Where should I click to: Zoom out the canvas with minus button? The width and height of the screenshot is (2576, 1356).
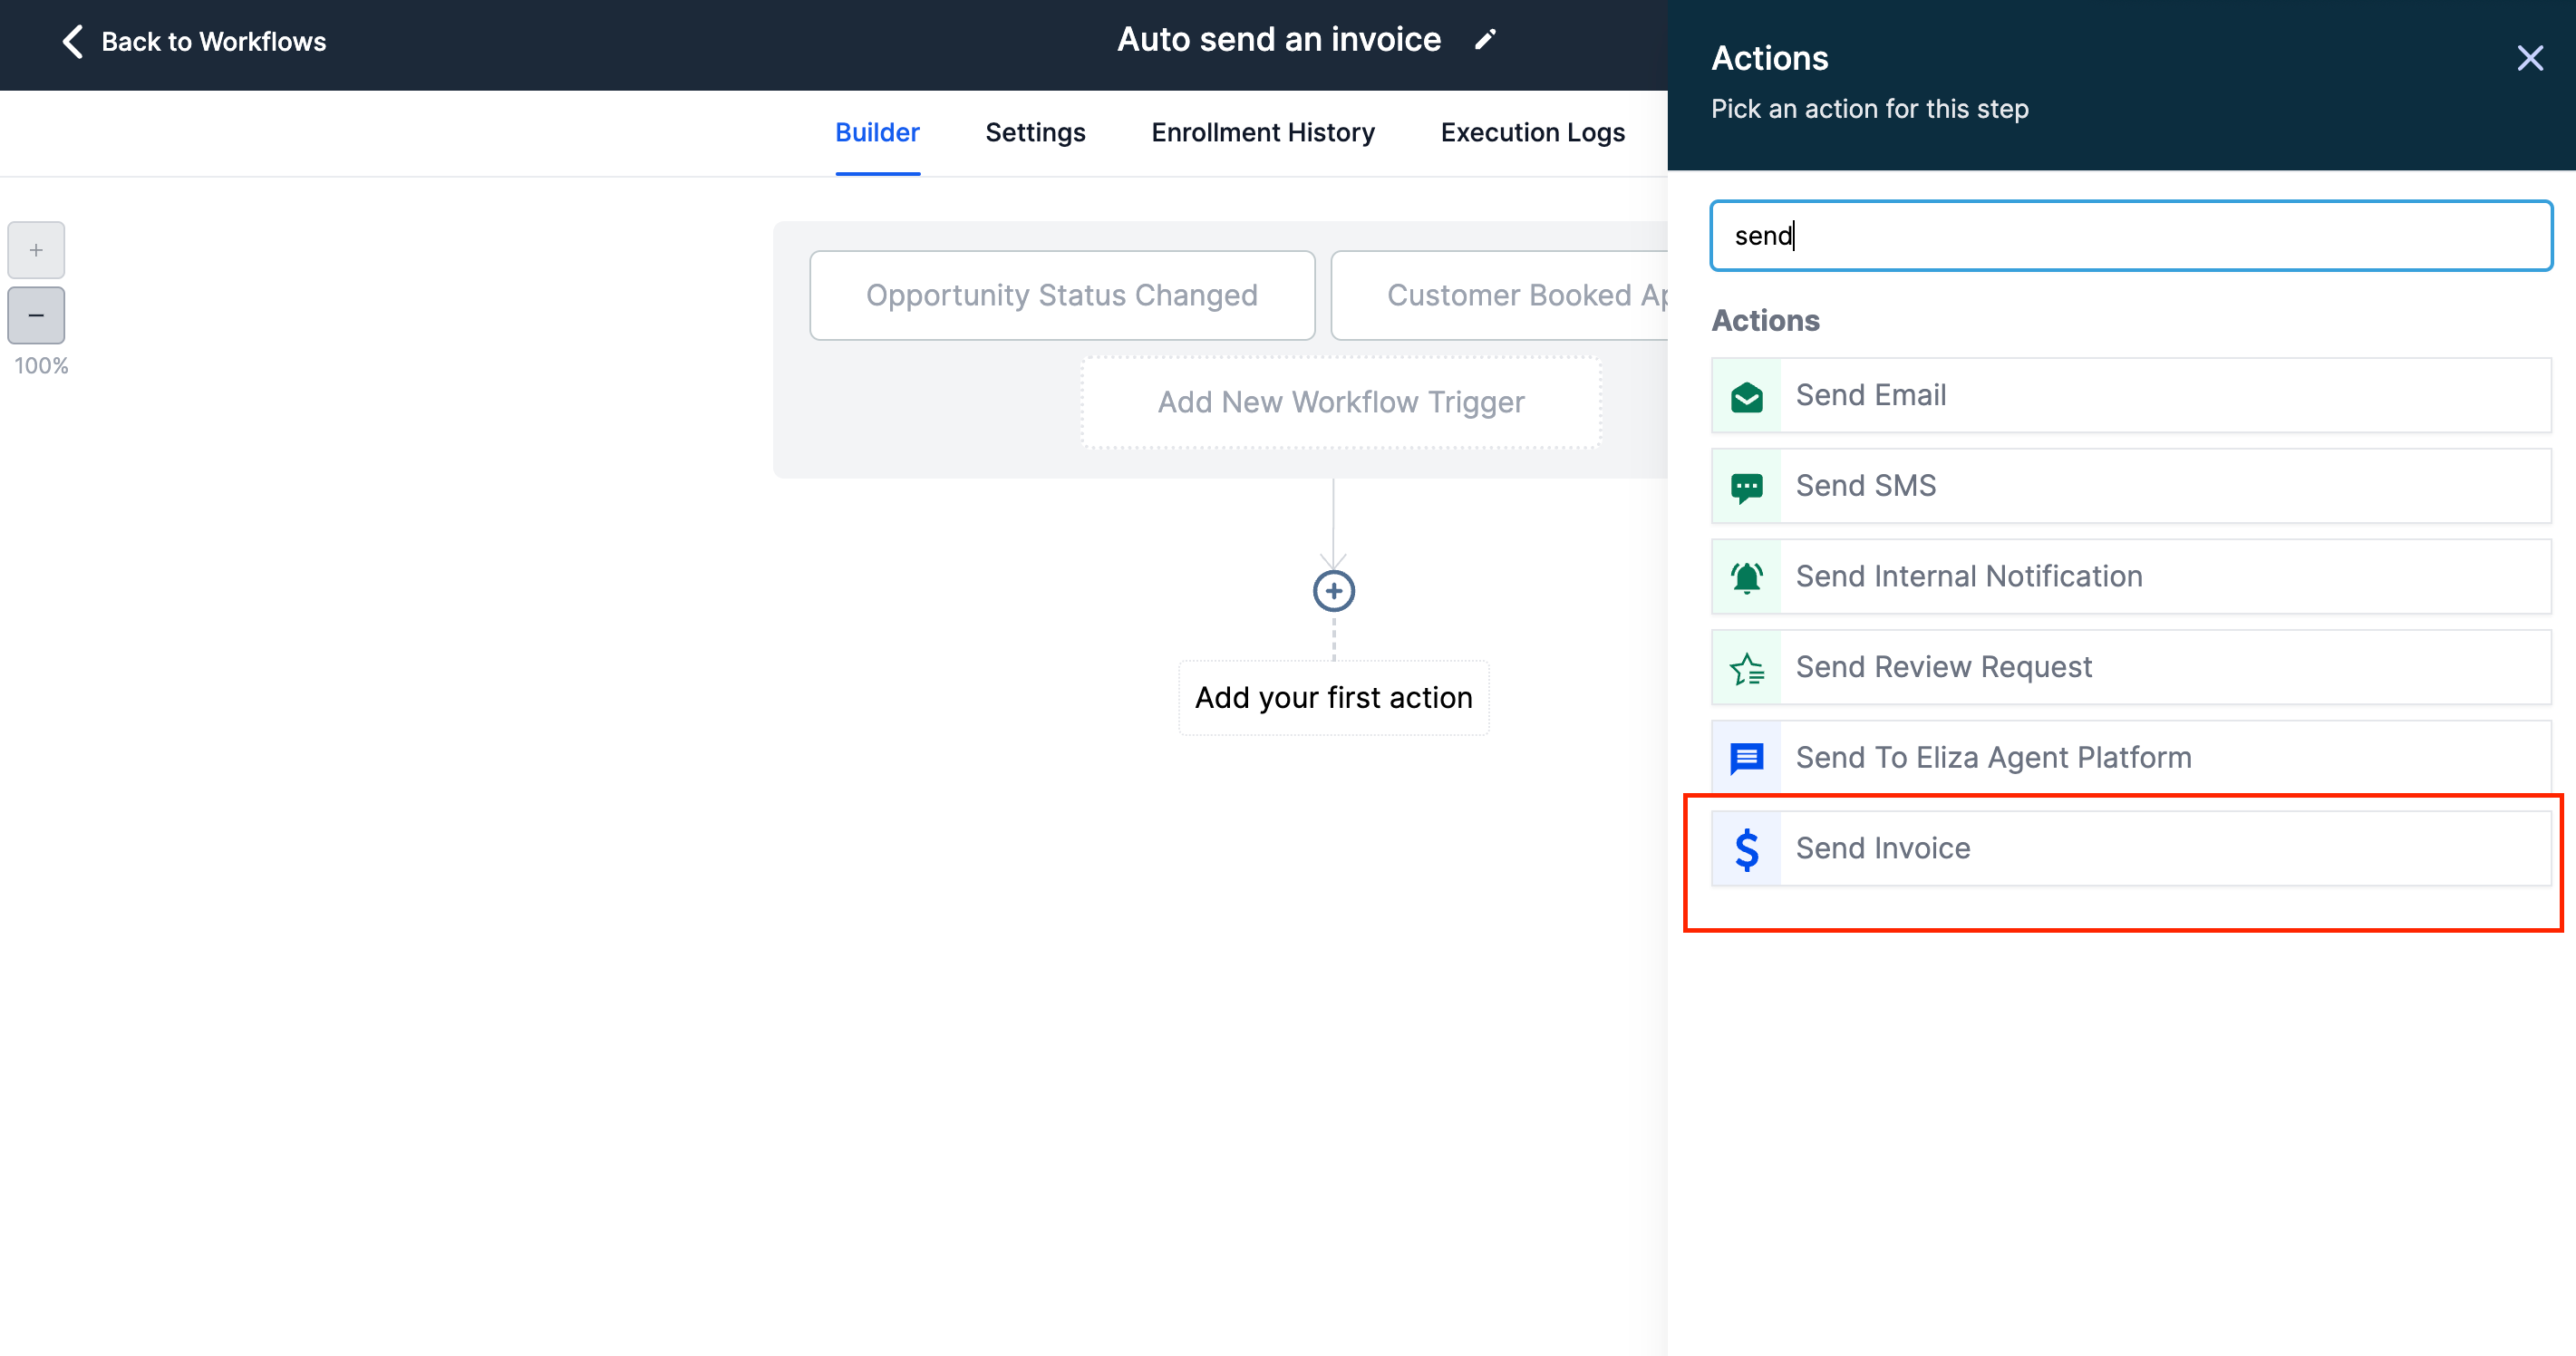coord(36,315)
